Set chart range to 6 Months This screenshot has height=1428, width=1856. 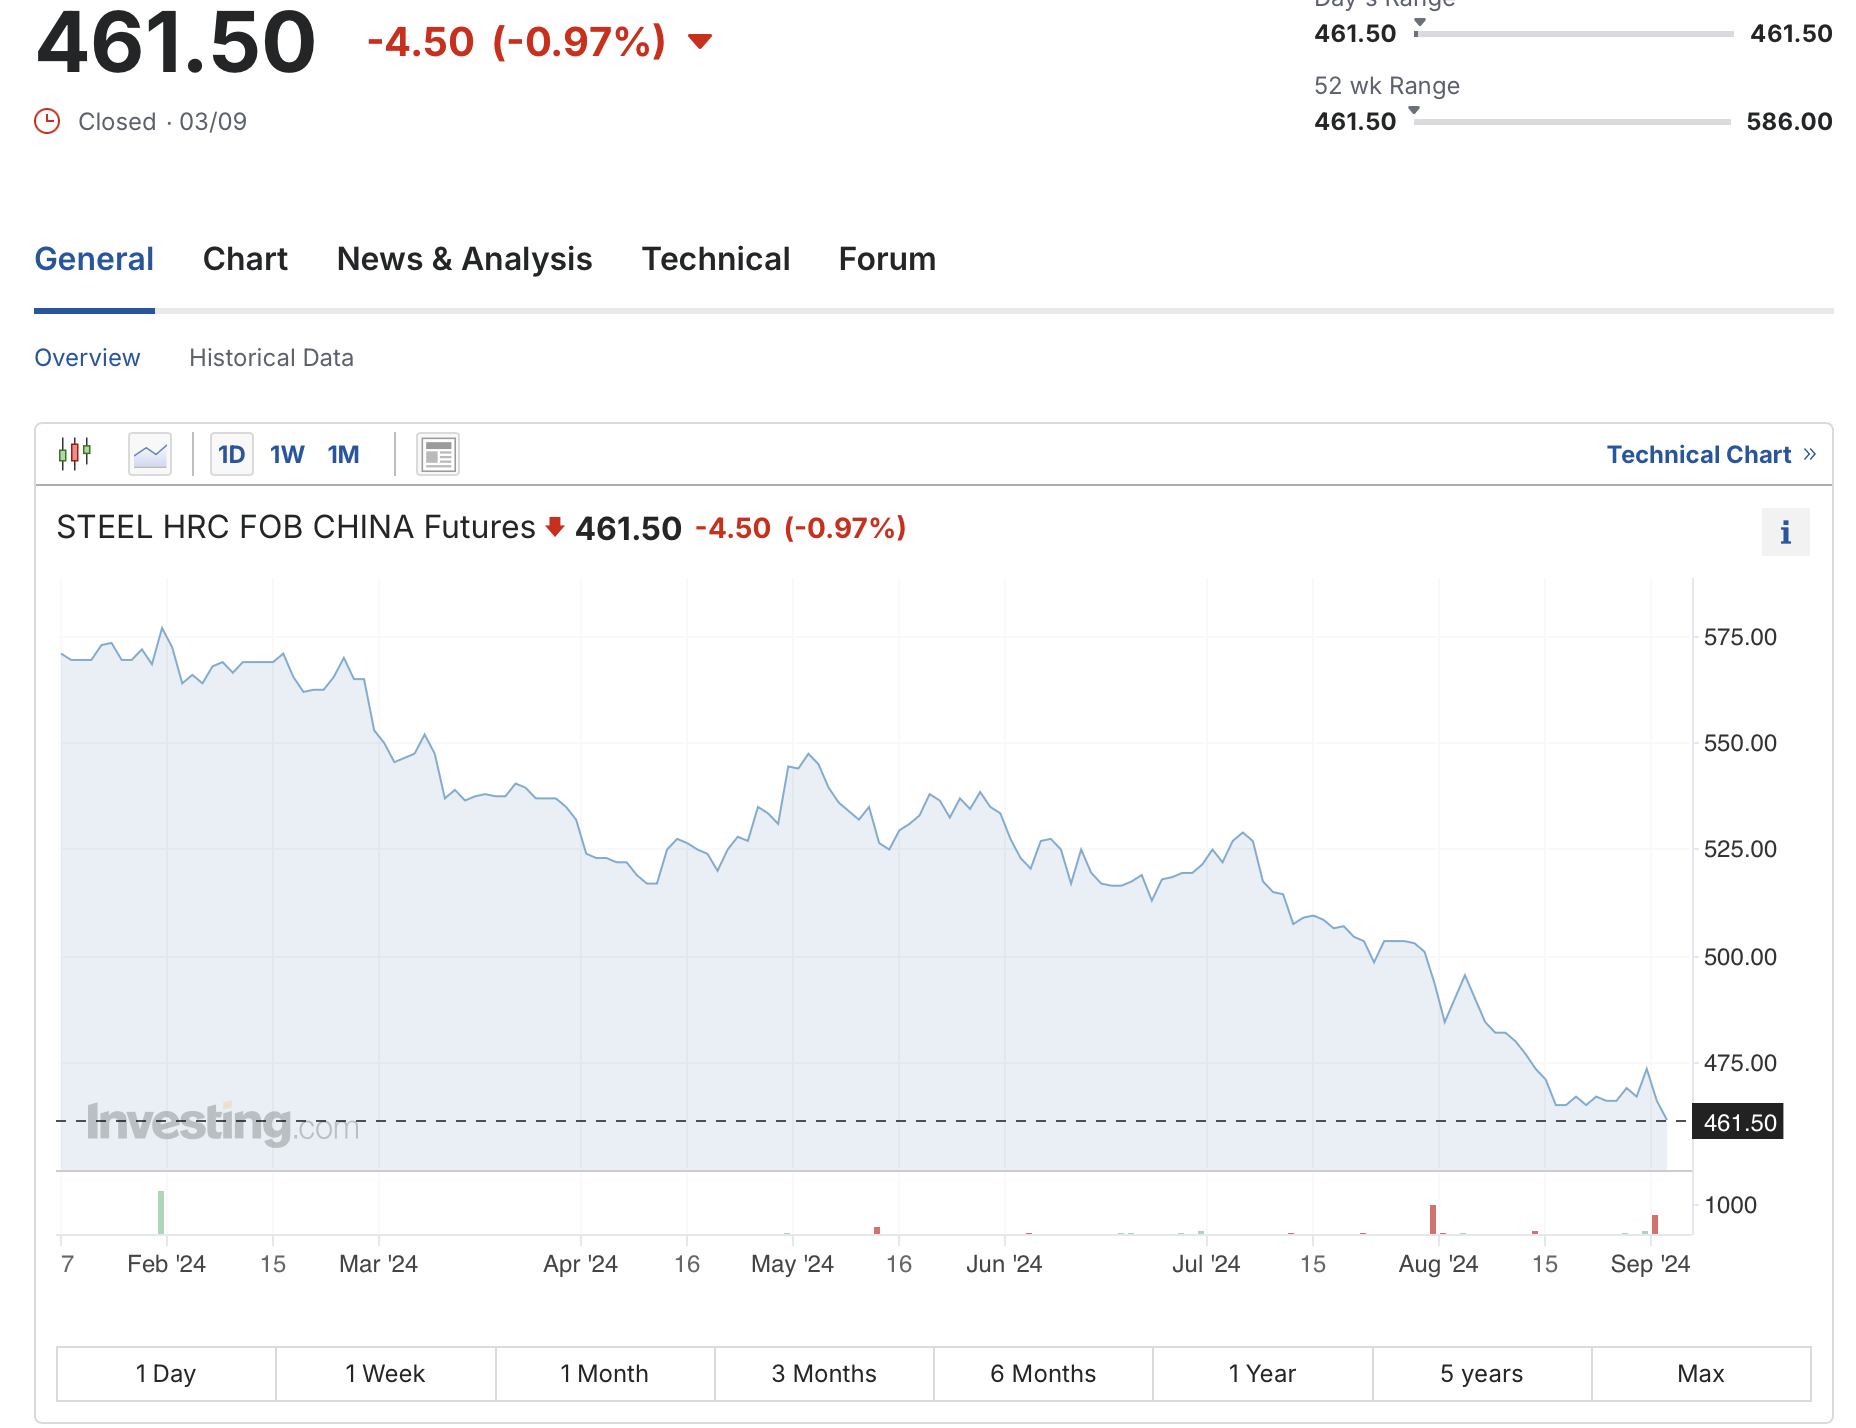(x=1043, y=1373)
